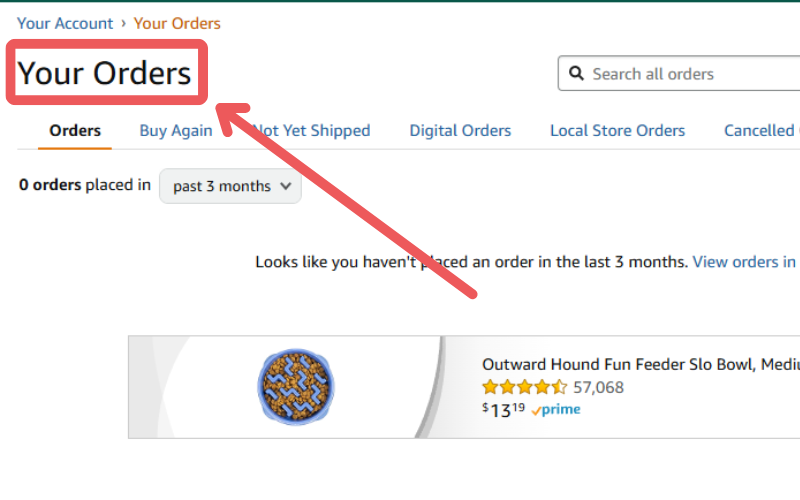Image resolution: width=800 pixels, height=500 pixels.
Task: Click the star rating of Outward Hound bowl
Action: click(x=524, y=387)
